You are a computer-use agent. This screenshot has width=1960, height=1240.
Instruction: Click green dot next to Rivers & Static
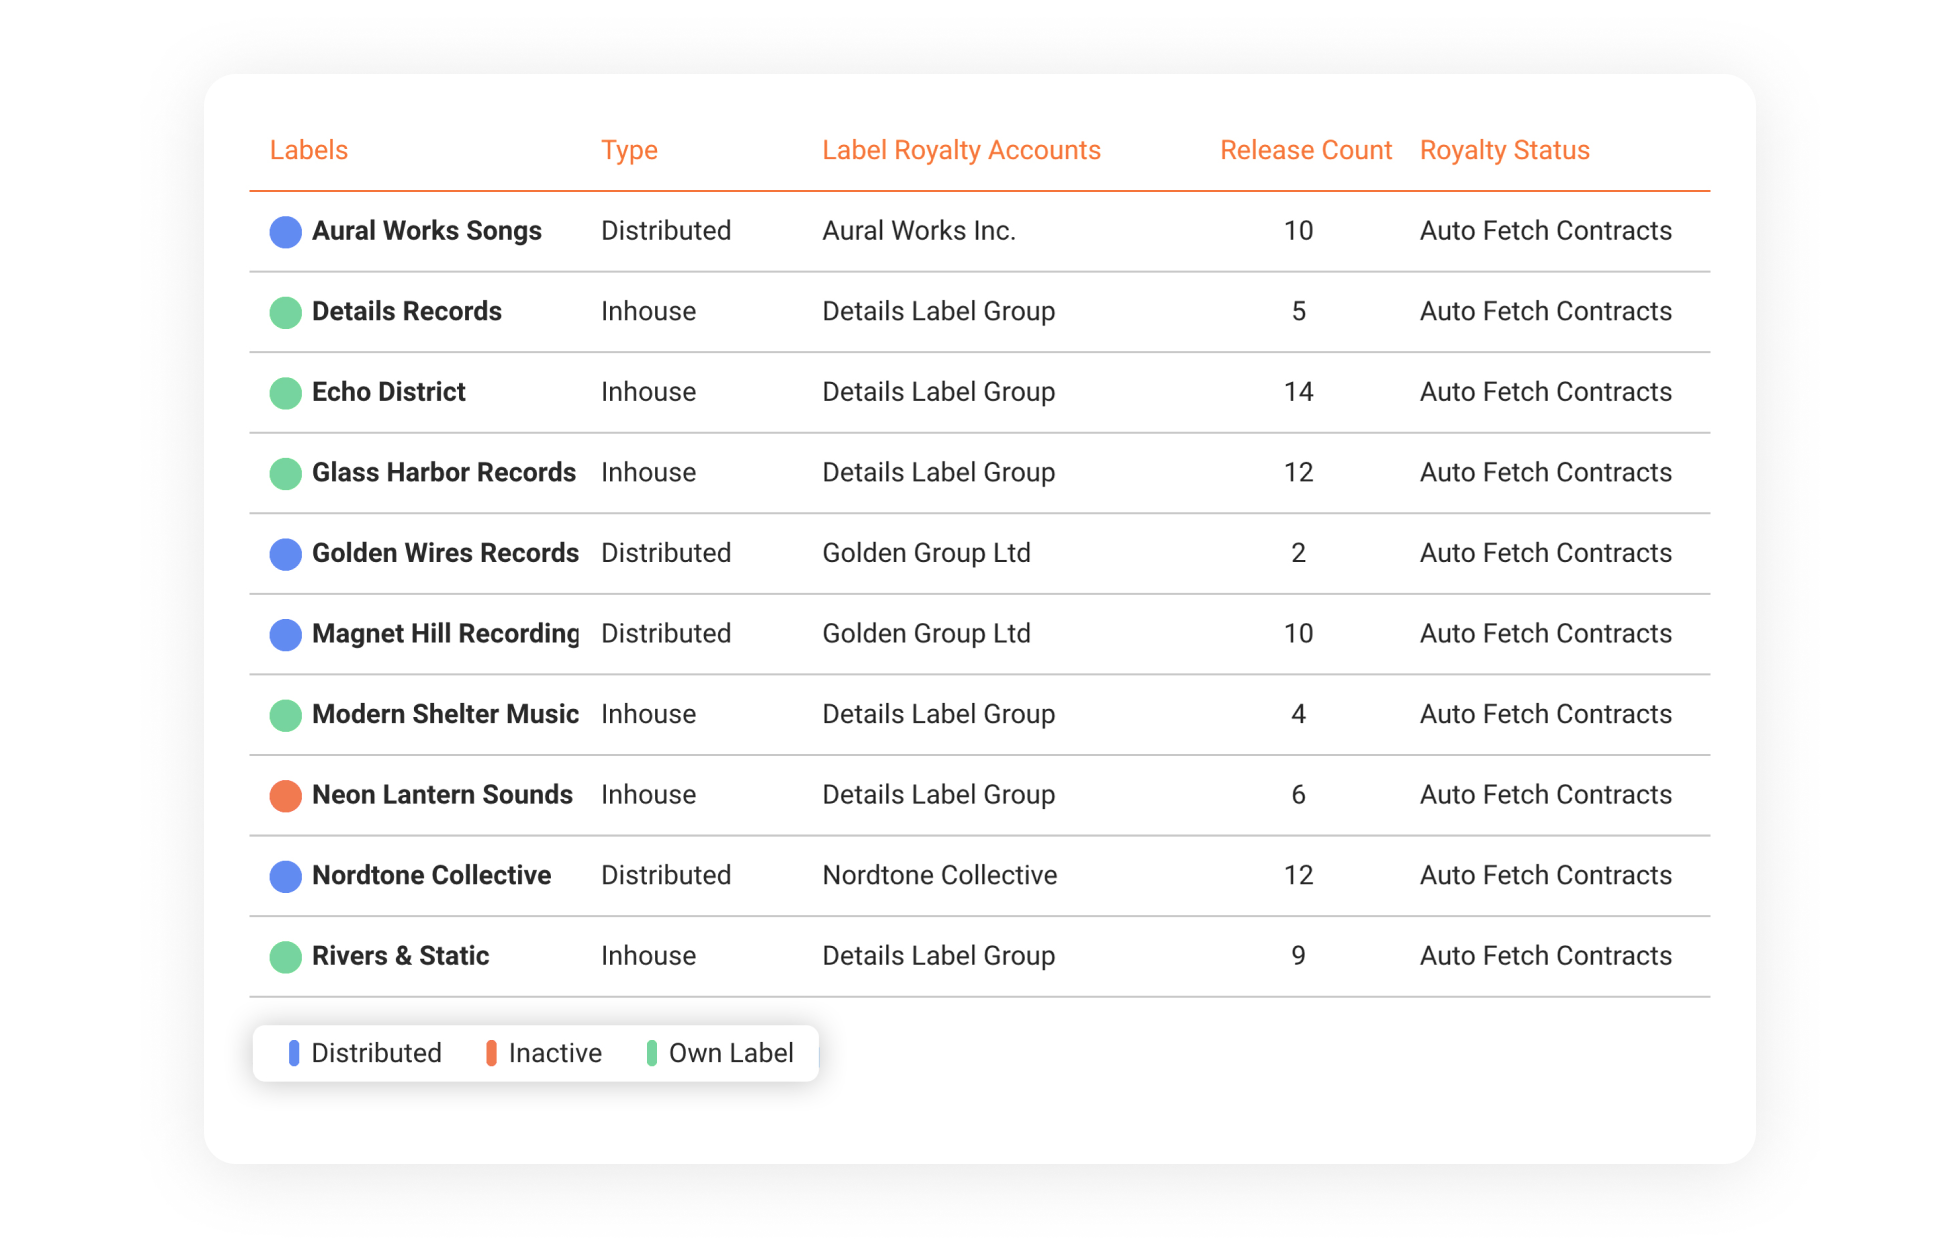tap(285, 957)
